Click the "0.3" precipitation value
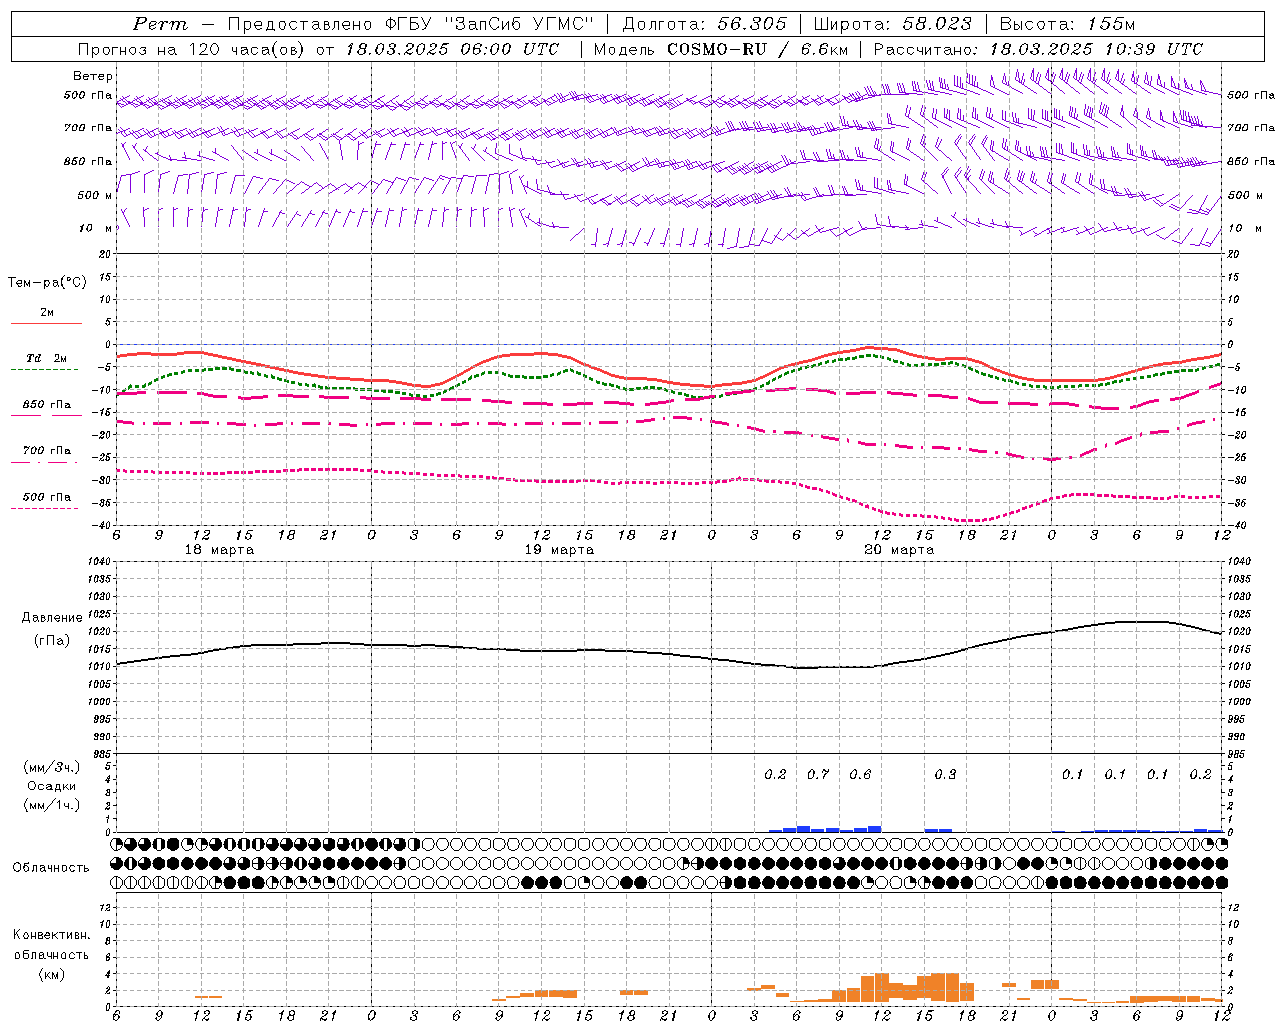The image size is (1280, 1024). coord(945,774)
